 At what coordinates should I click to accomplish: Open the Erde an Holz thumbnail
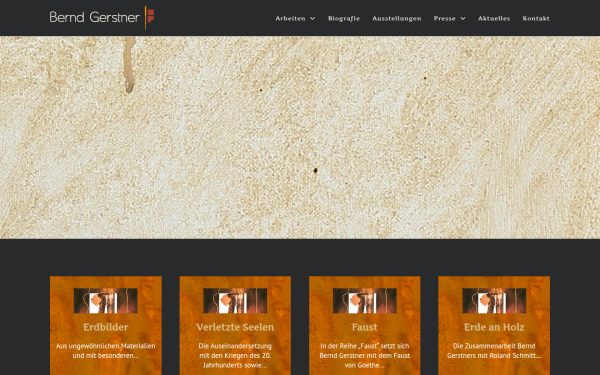click(x=494, y=301)
